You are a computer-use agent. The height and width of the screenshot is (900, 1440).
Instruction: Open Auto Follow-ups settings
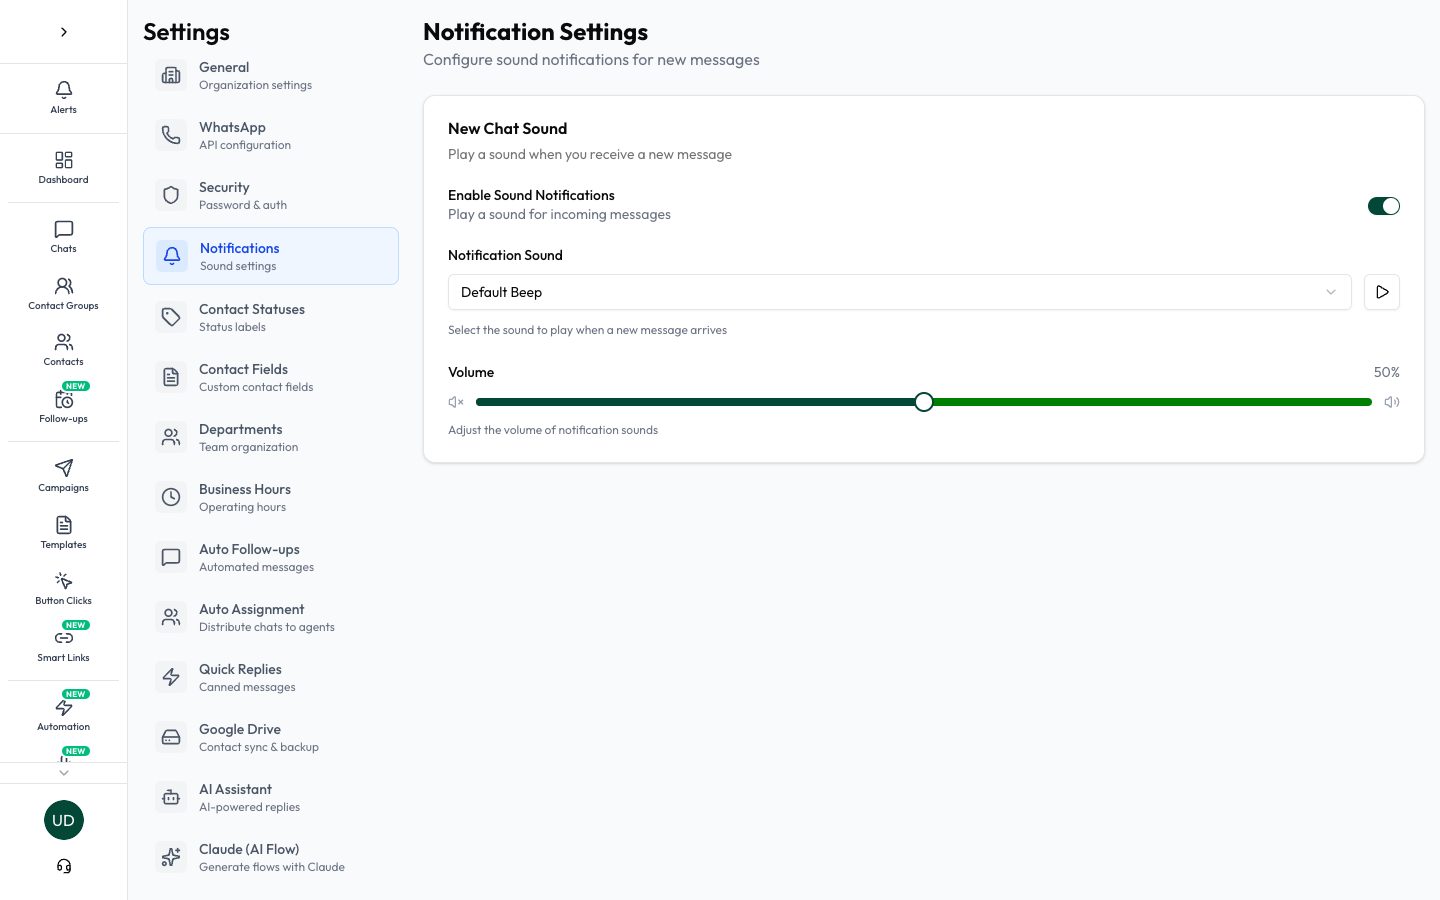point(271,557)
